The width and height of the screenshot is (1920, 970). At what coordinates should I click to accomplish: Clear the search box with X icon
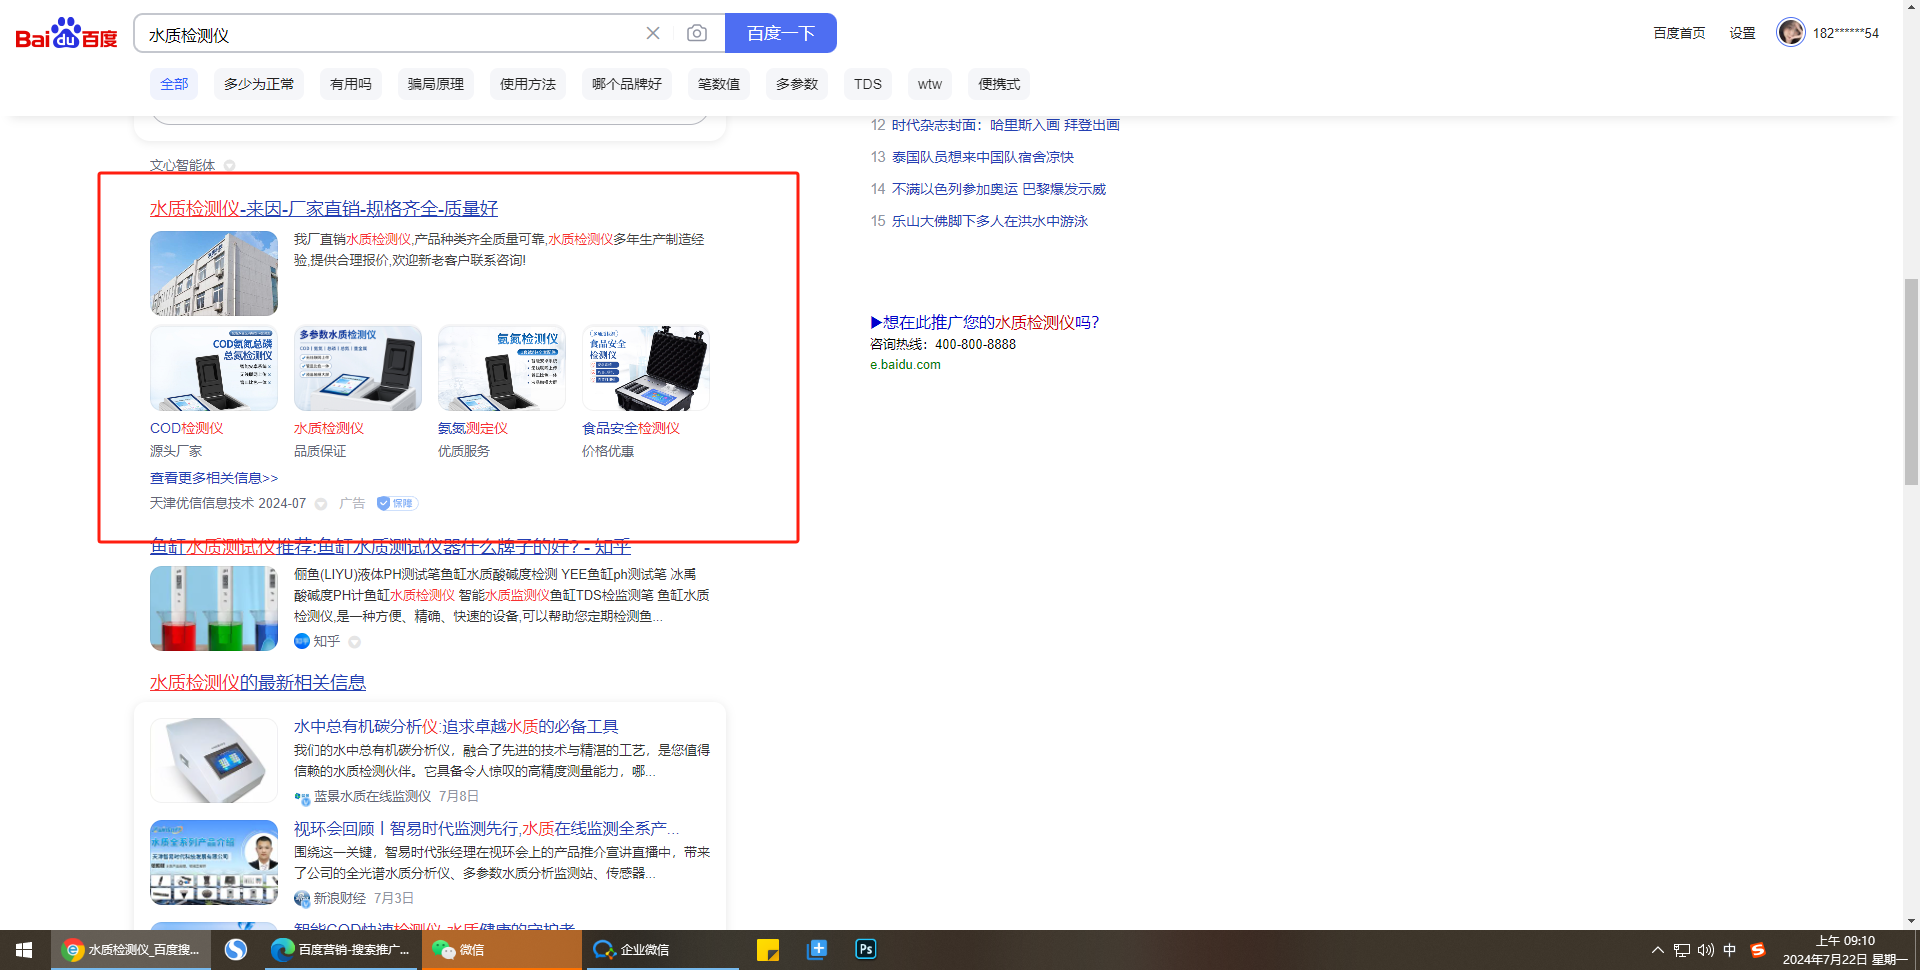(653, 34)
